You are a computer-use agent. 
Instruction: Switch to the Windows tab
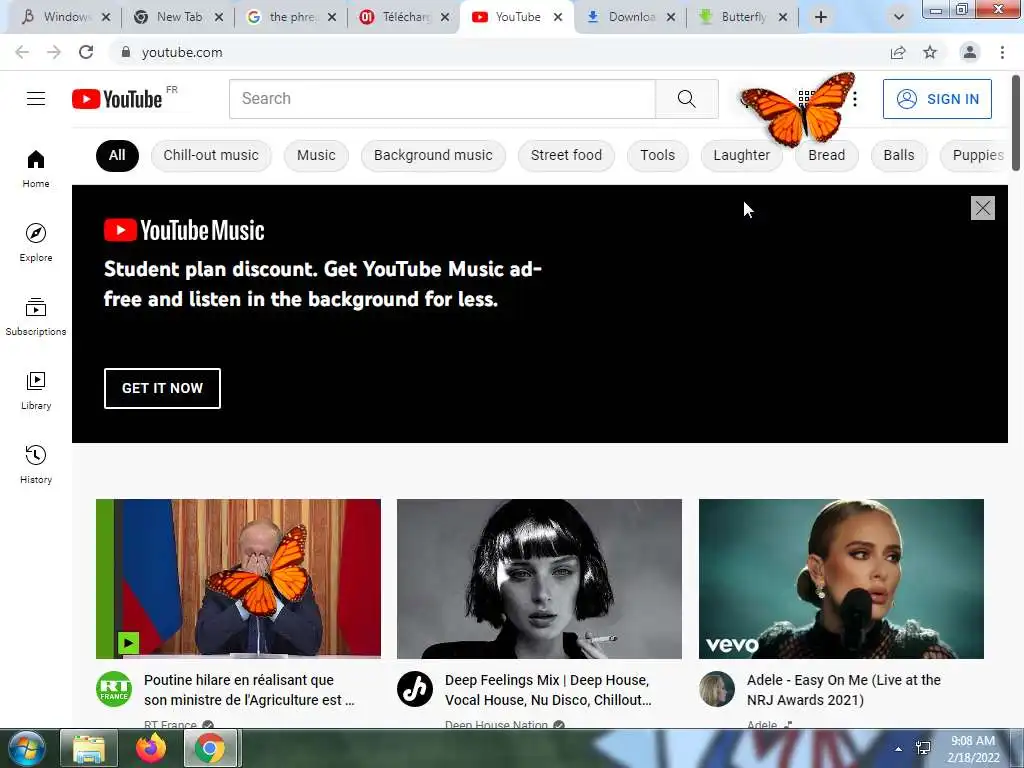point(66,17)
